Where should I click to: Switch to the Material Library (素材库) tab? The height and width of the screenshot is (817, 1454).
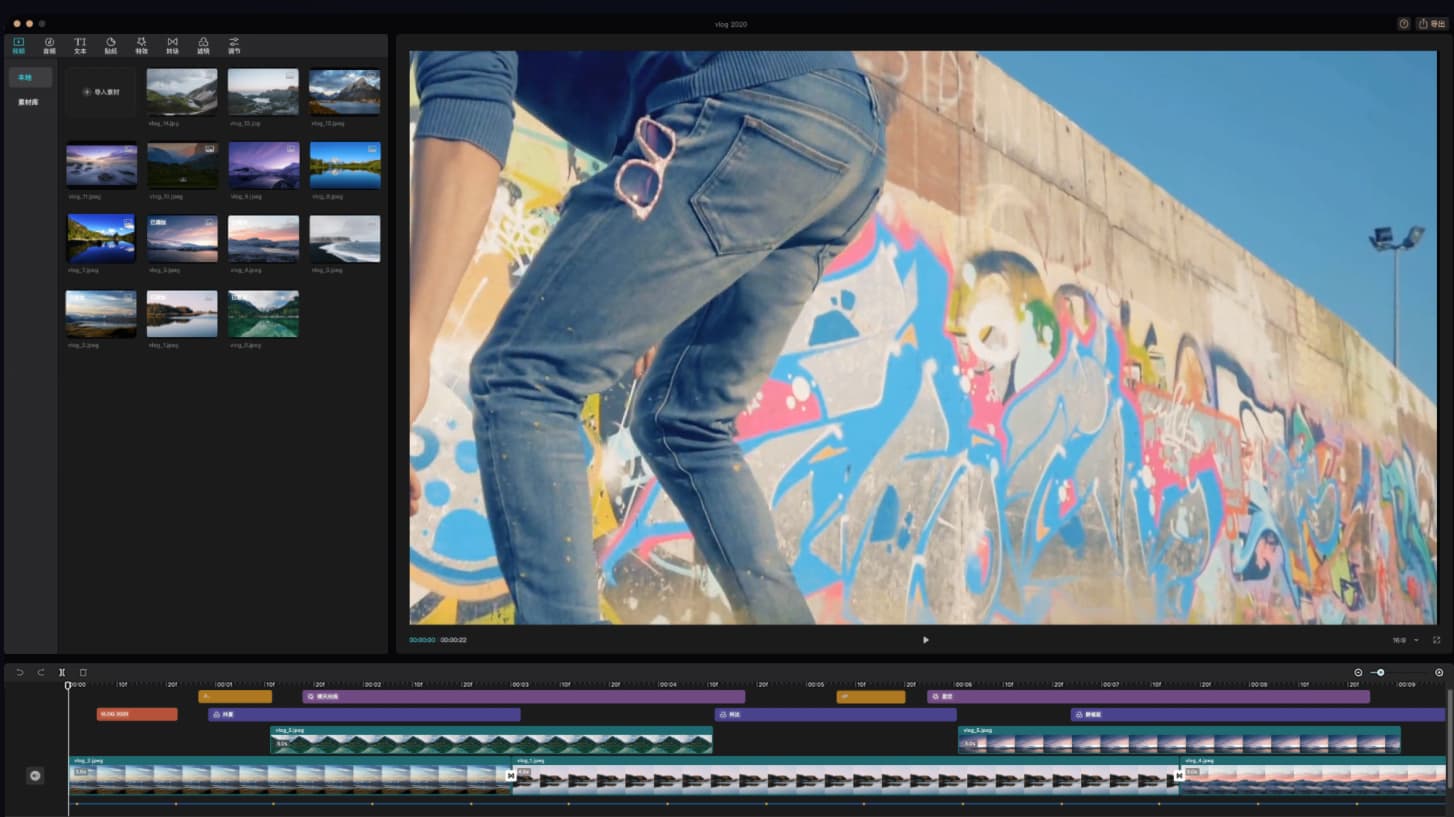coord(28,102)
